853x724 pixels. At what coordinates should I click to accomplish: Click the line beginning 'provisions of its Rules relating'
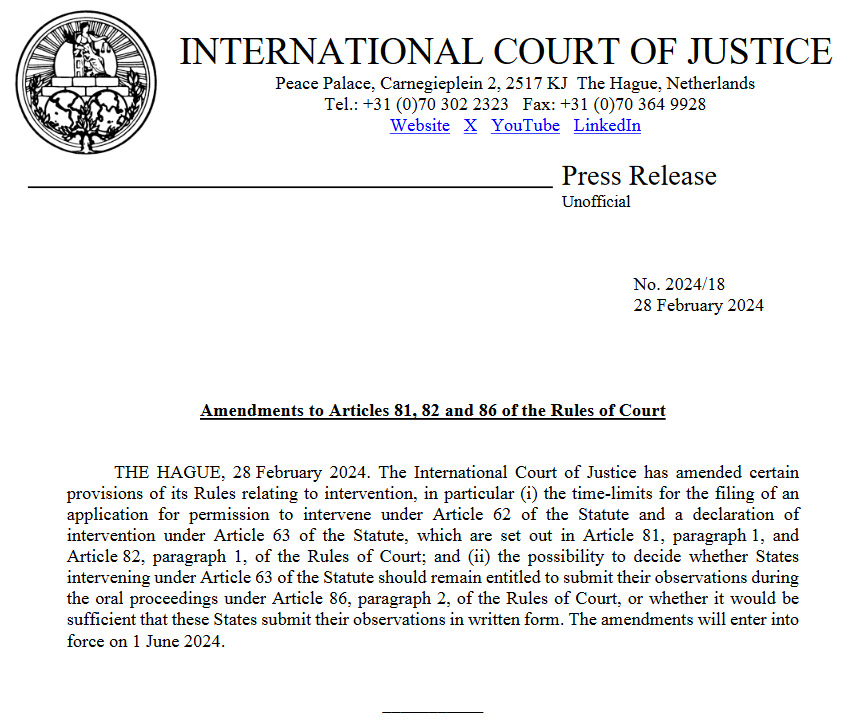(432, 493)
